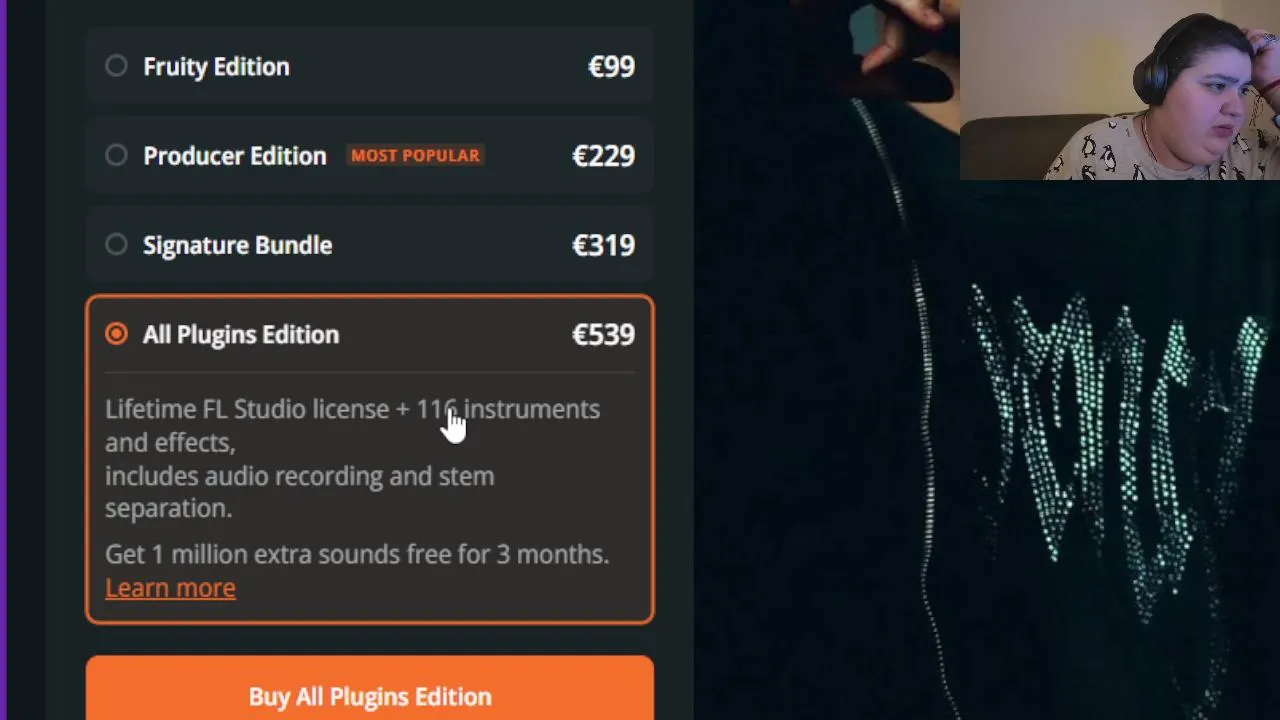Click the Fruity Edition label

point(216,67)
